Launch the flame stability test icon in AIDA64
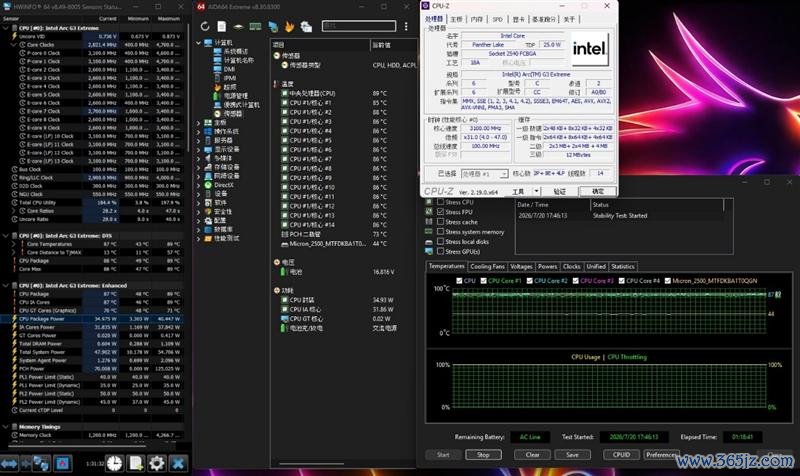Viewport: 800px width, 476px height. point(289,26)
